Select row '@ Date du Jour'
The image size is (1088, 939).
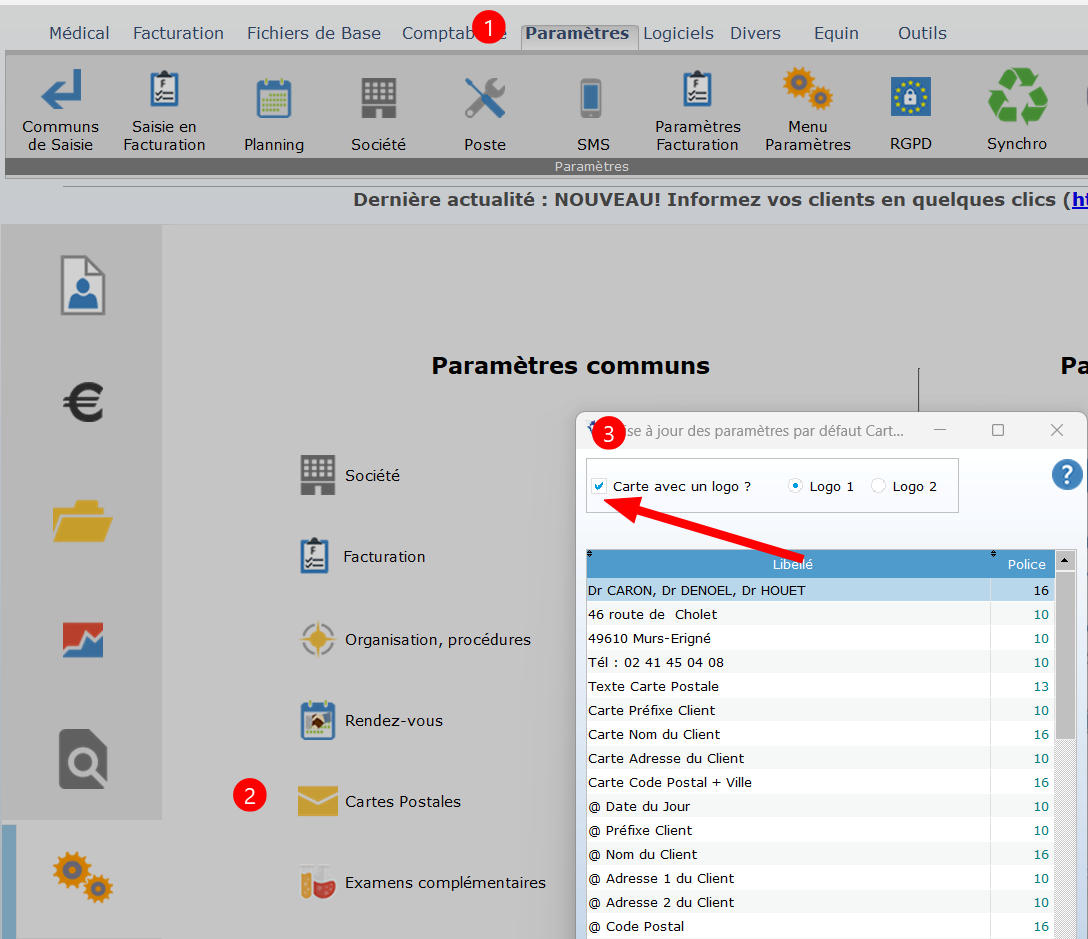coord(820,806)
